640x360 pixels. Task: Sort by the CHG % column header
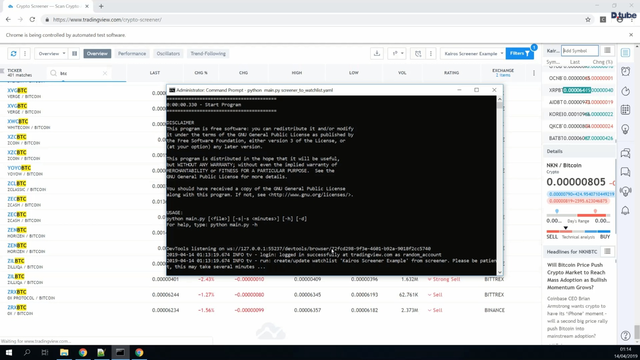pos(201,73)
